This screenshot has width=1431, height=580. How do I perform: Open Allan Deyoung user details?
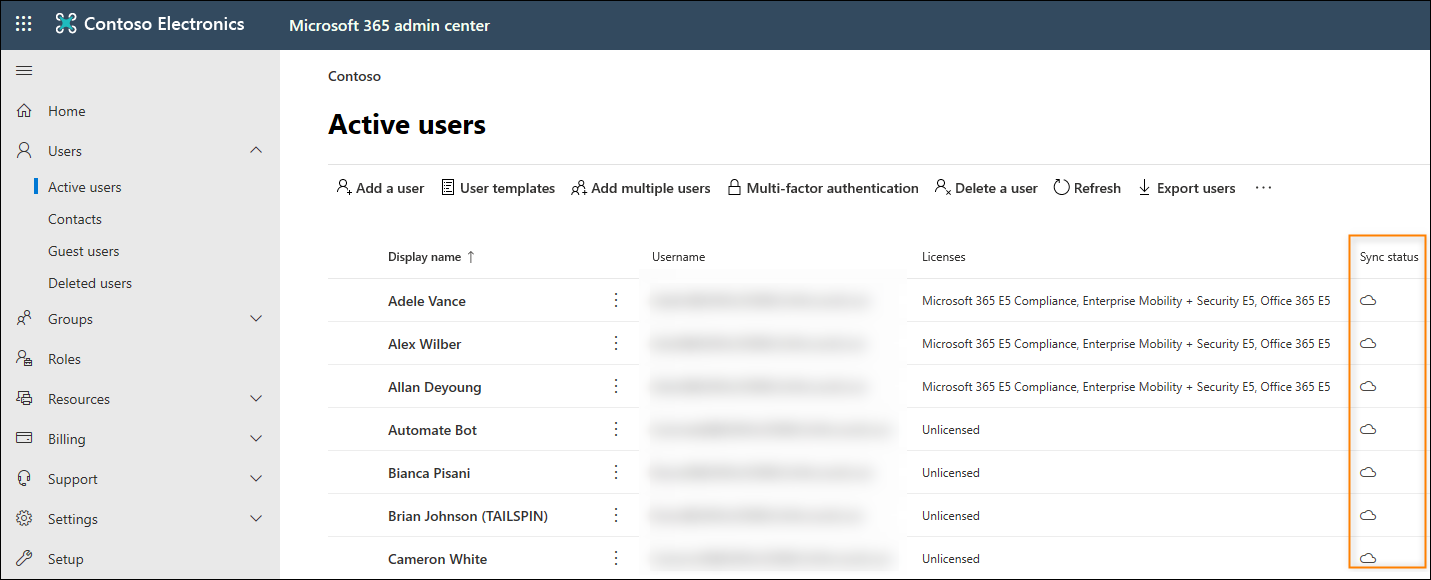[435, 387]
